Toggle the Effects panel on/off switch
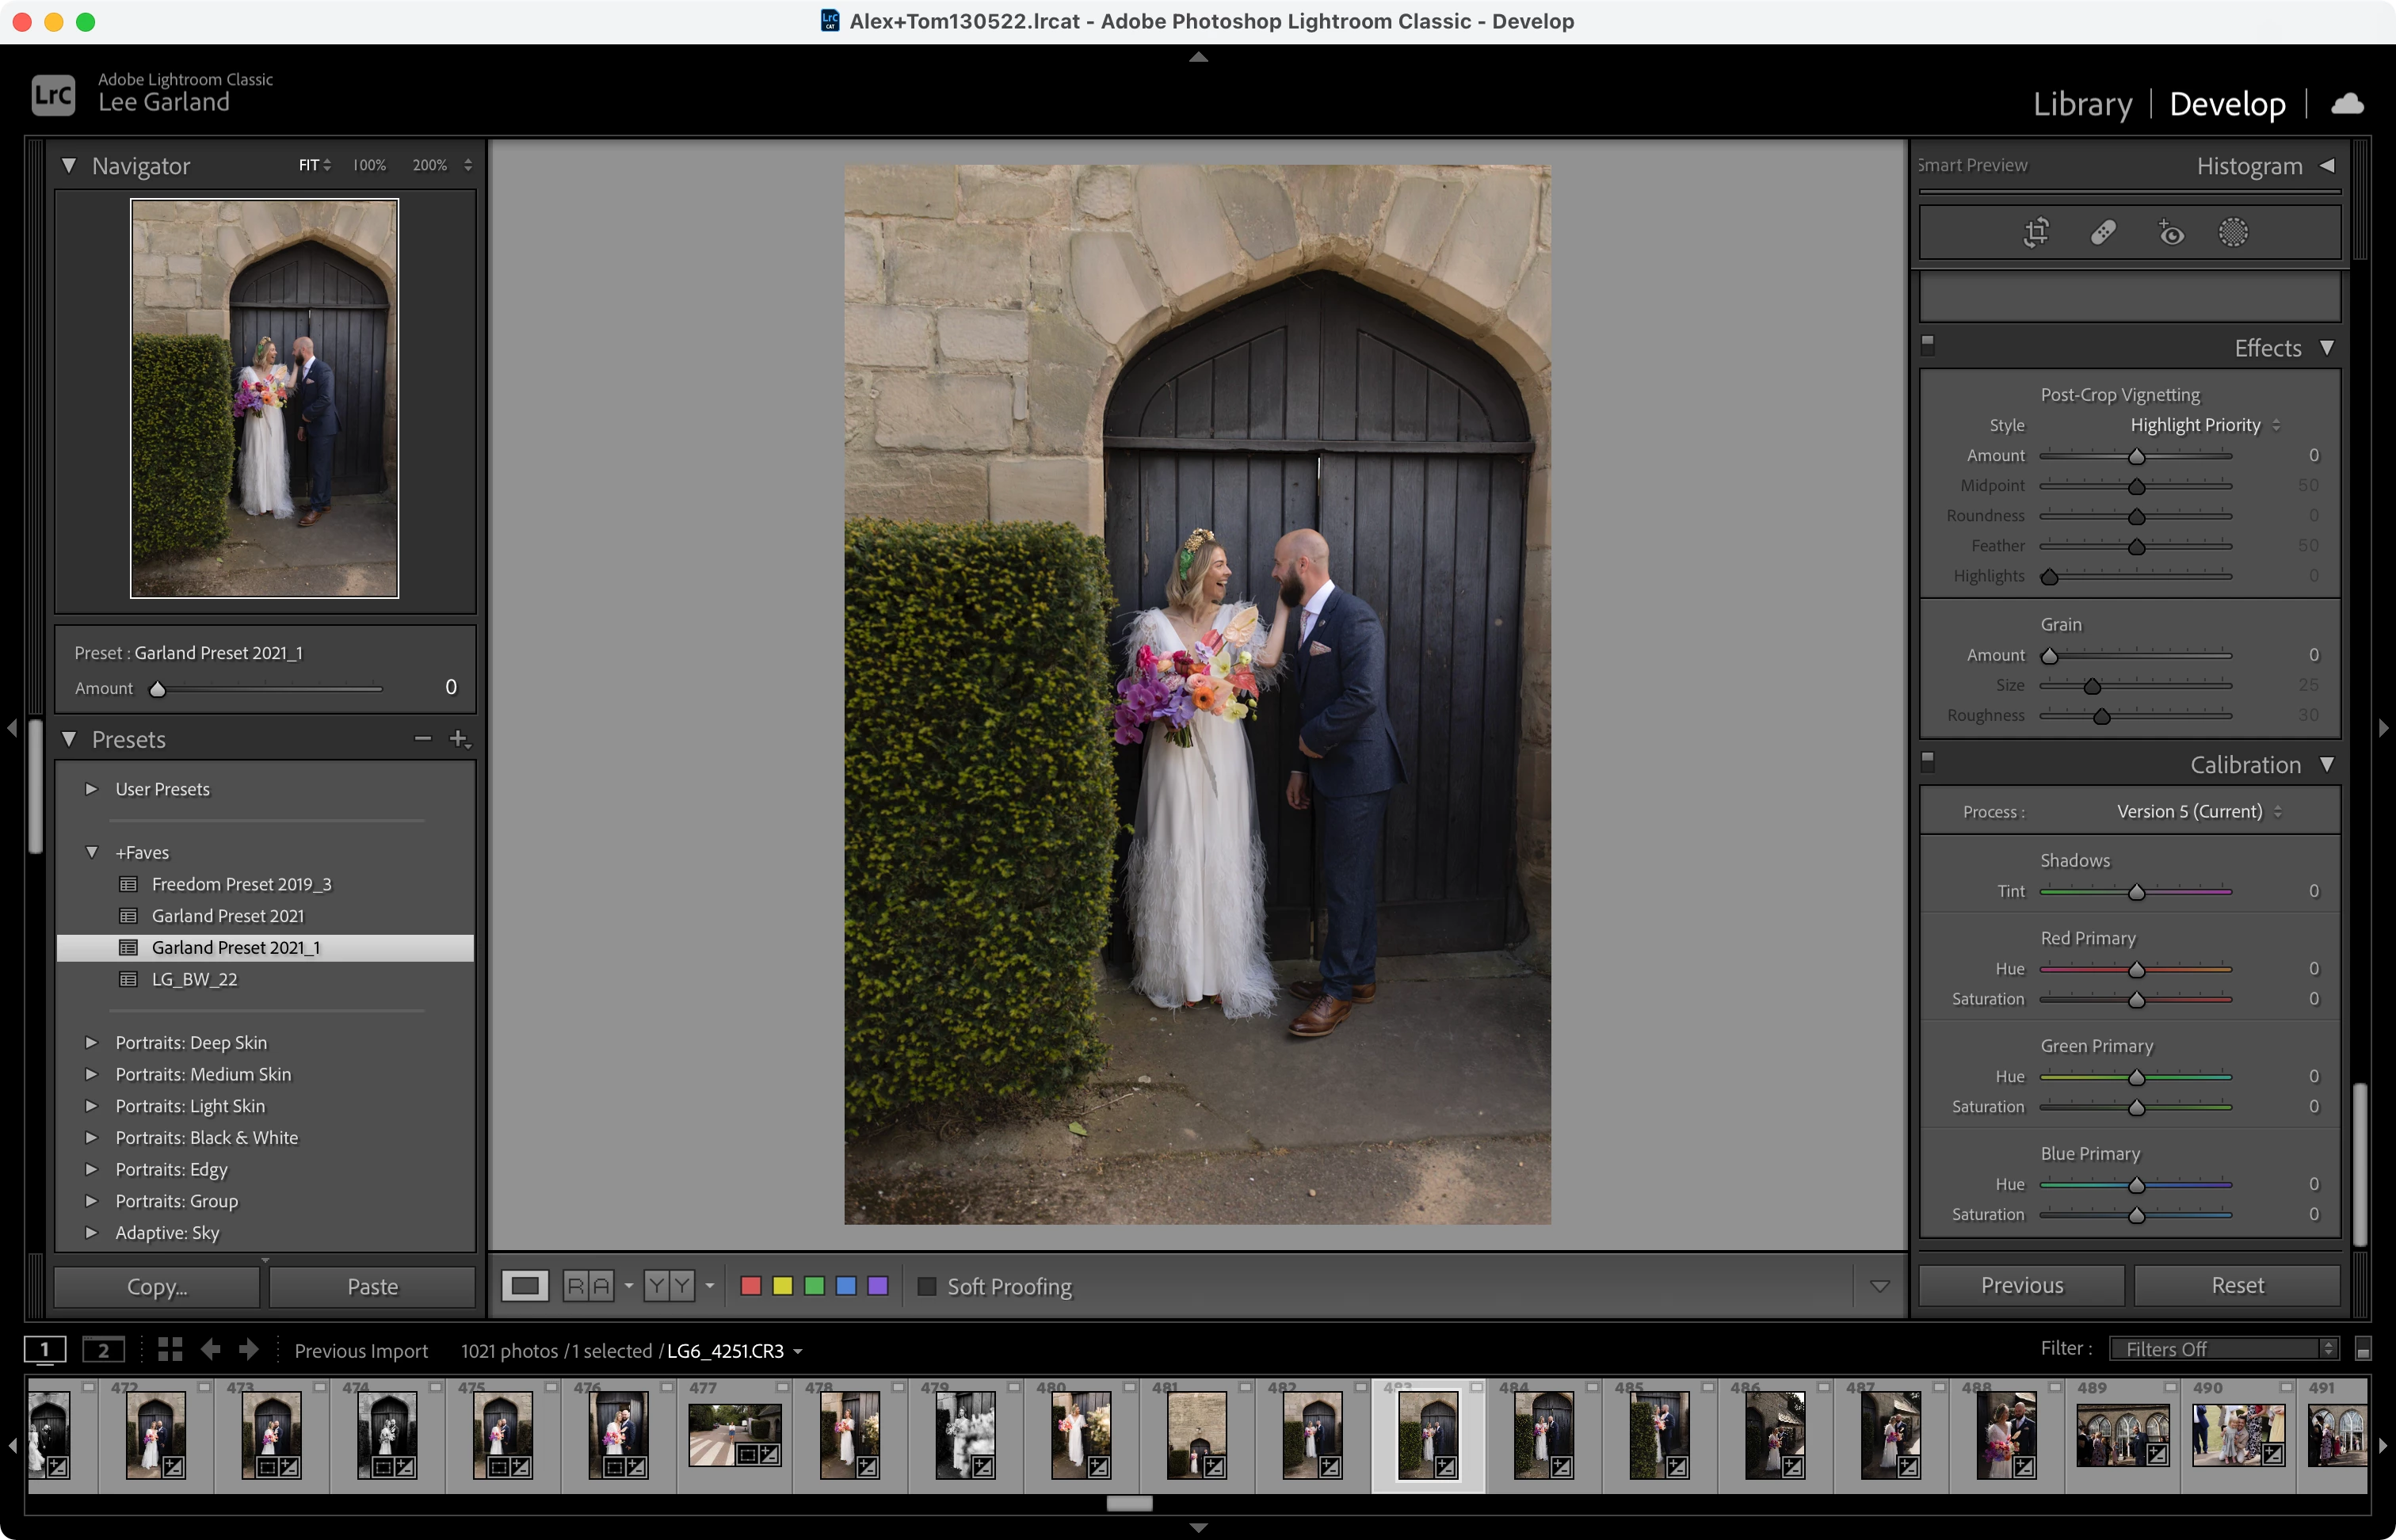The width and height of the screenshot is (2396, 1540). pyautogui.click(x=1928, y=345)
